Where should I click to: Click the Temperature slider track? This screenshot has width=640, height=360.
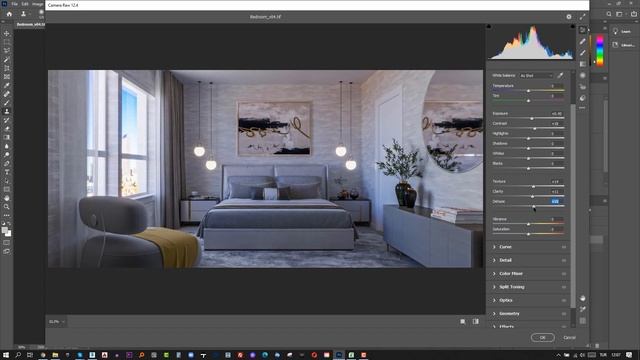(528, 91)
